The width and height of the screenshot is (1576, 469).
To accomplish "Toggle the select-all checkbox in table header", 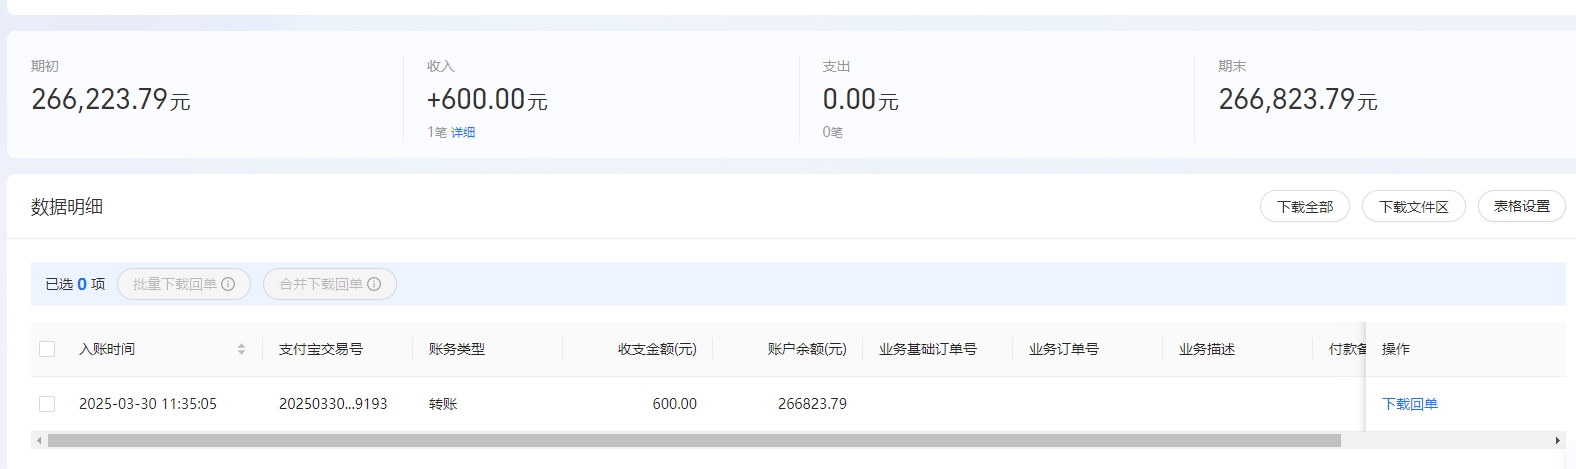I will click(47, 349).
